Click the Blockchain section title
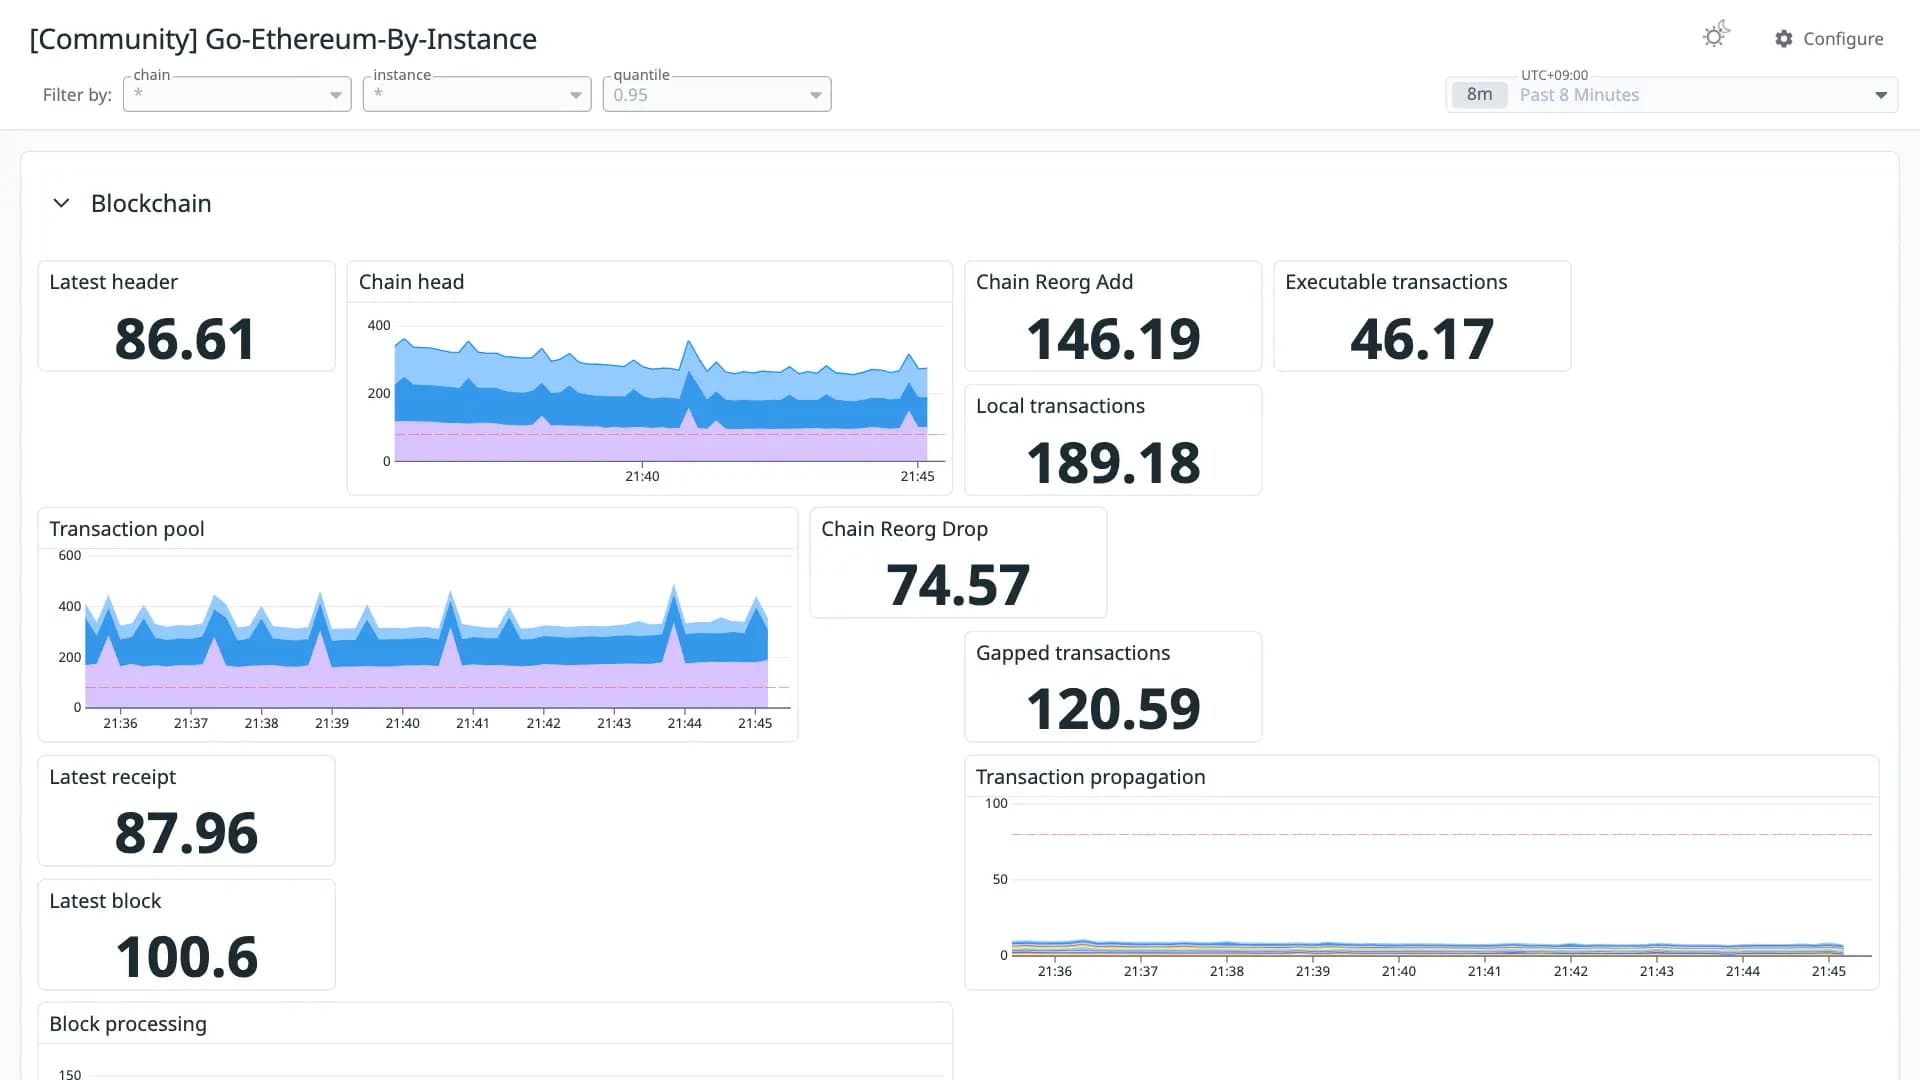 (151, 203)
